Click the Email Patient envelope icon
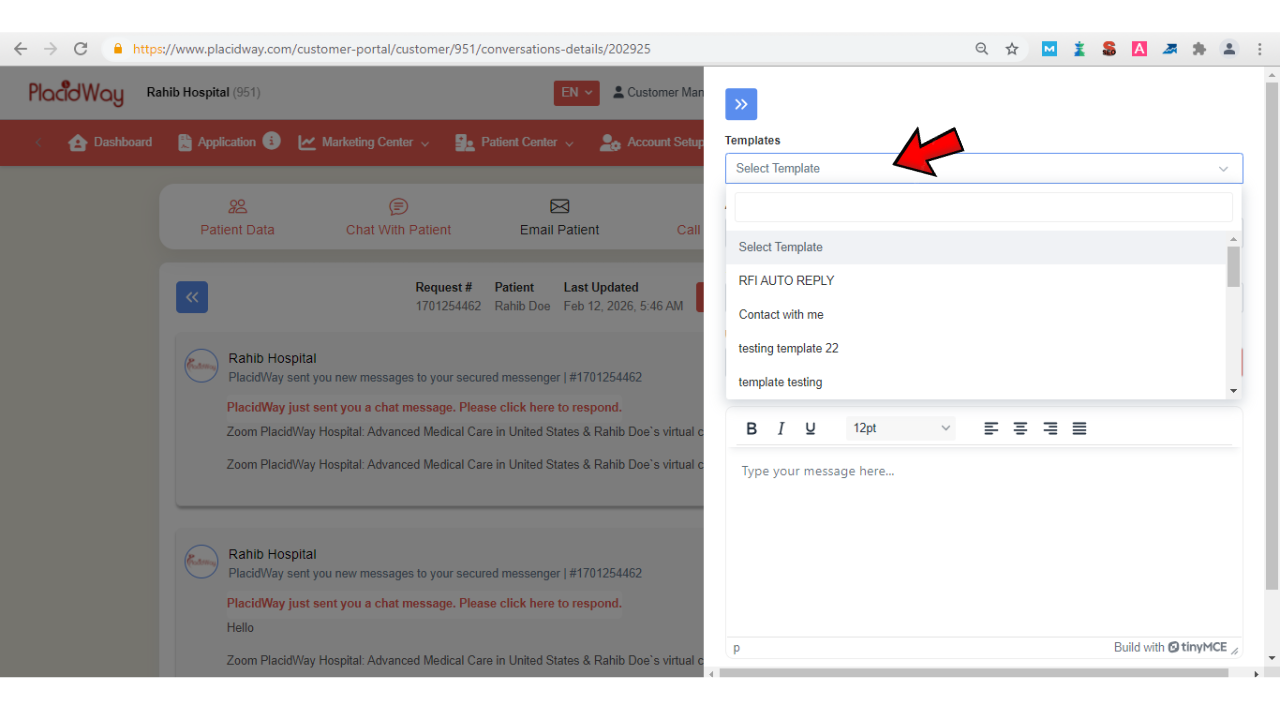Screen dimensions: 1280x720 (559, 207)
